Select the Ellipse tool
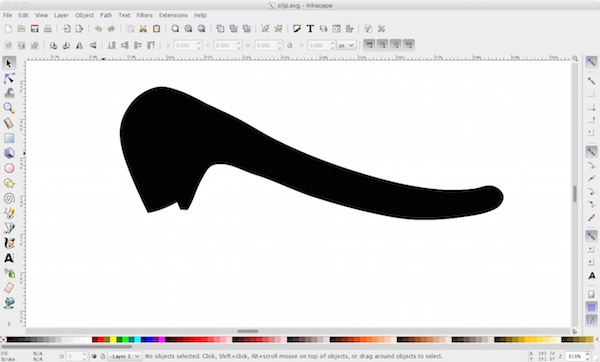This screenshot has height=362, width=600. pyautogui.click(x=9, y=168)
